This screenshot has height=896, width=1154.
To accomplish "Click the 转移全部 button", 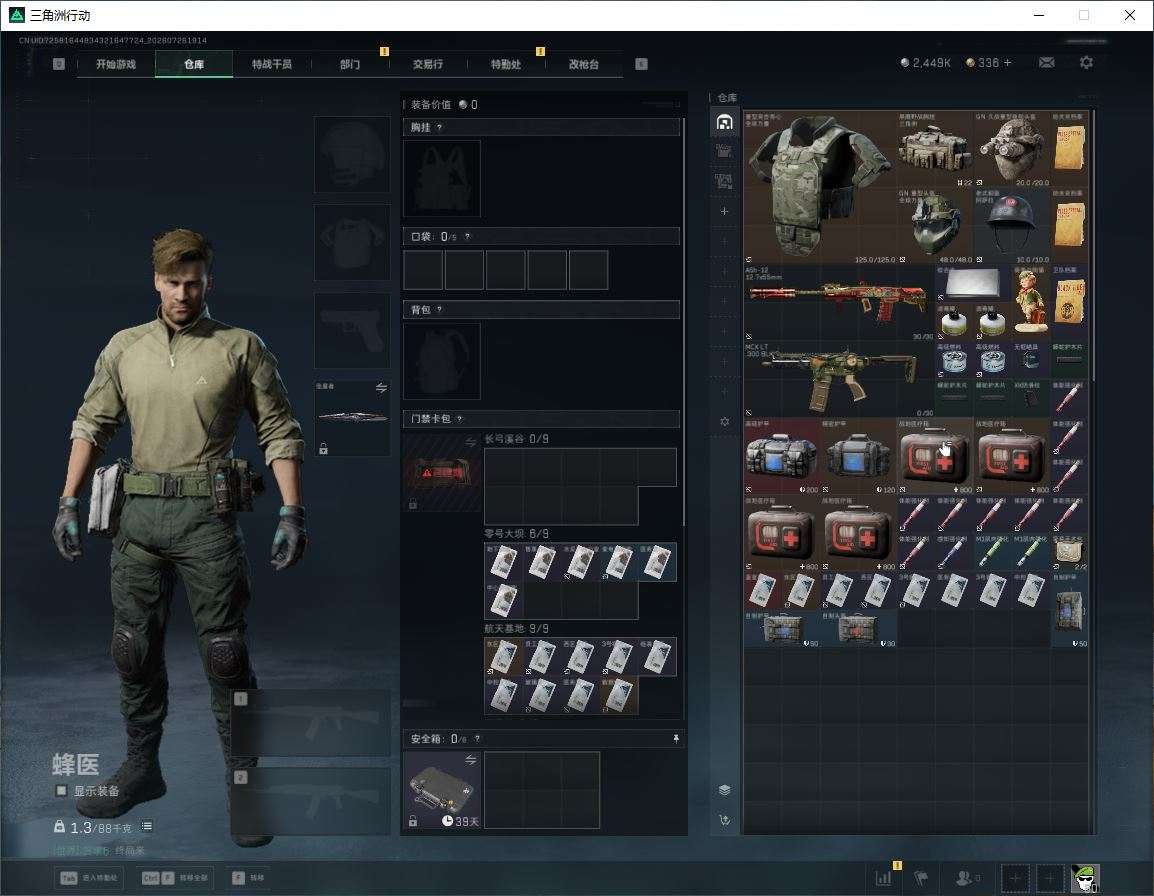I will pos(175,878).
